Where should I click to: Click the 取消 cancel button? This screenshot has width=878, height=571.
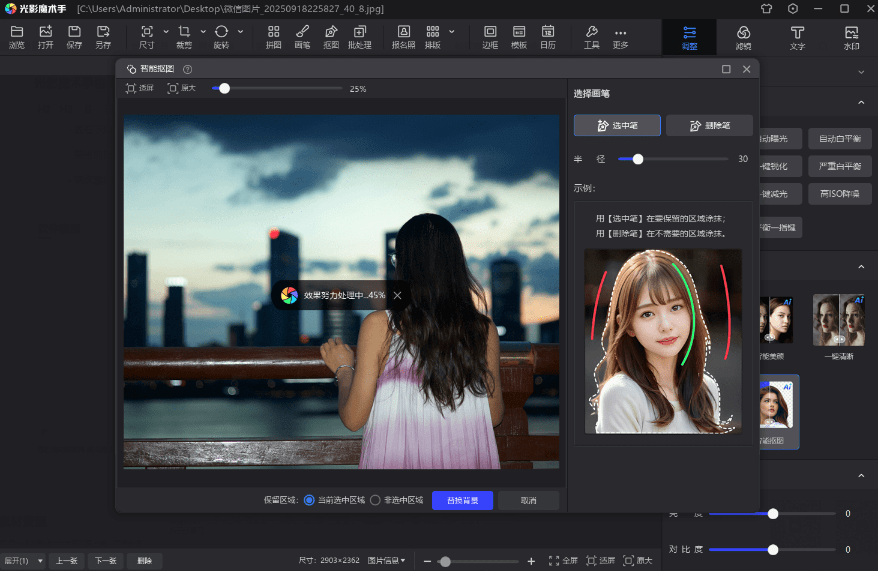click(x=528, y=500)
